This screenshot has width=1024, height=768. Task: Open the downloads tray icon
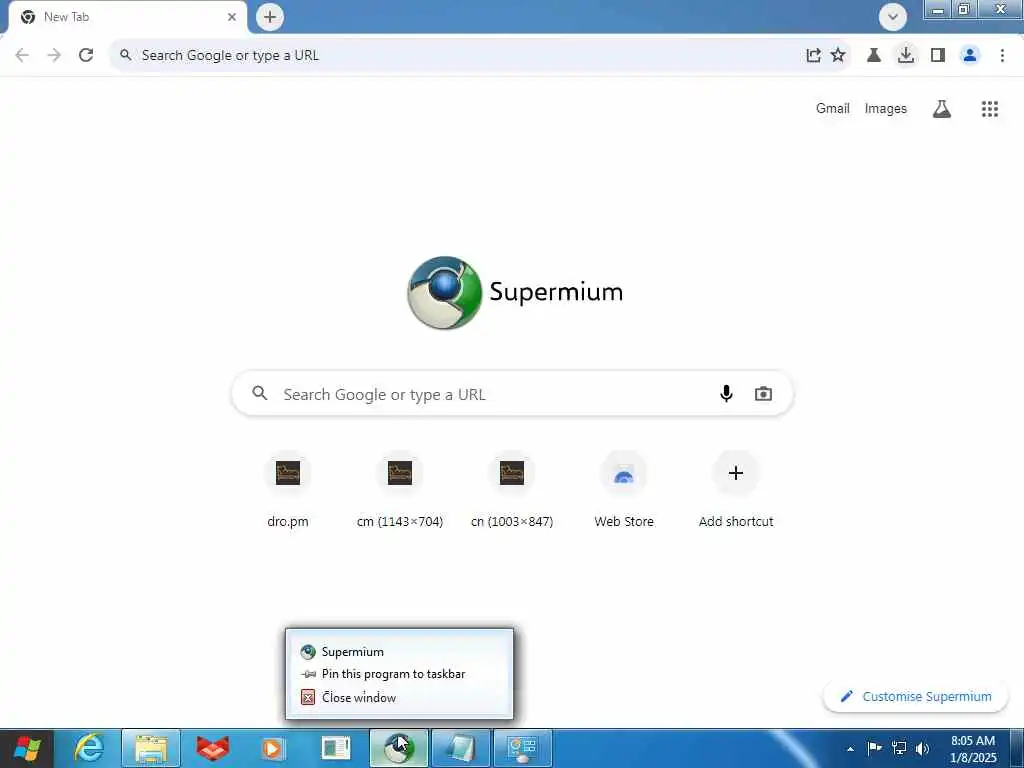(906, 56)
